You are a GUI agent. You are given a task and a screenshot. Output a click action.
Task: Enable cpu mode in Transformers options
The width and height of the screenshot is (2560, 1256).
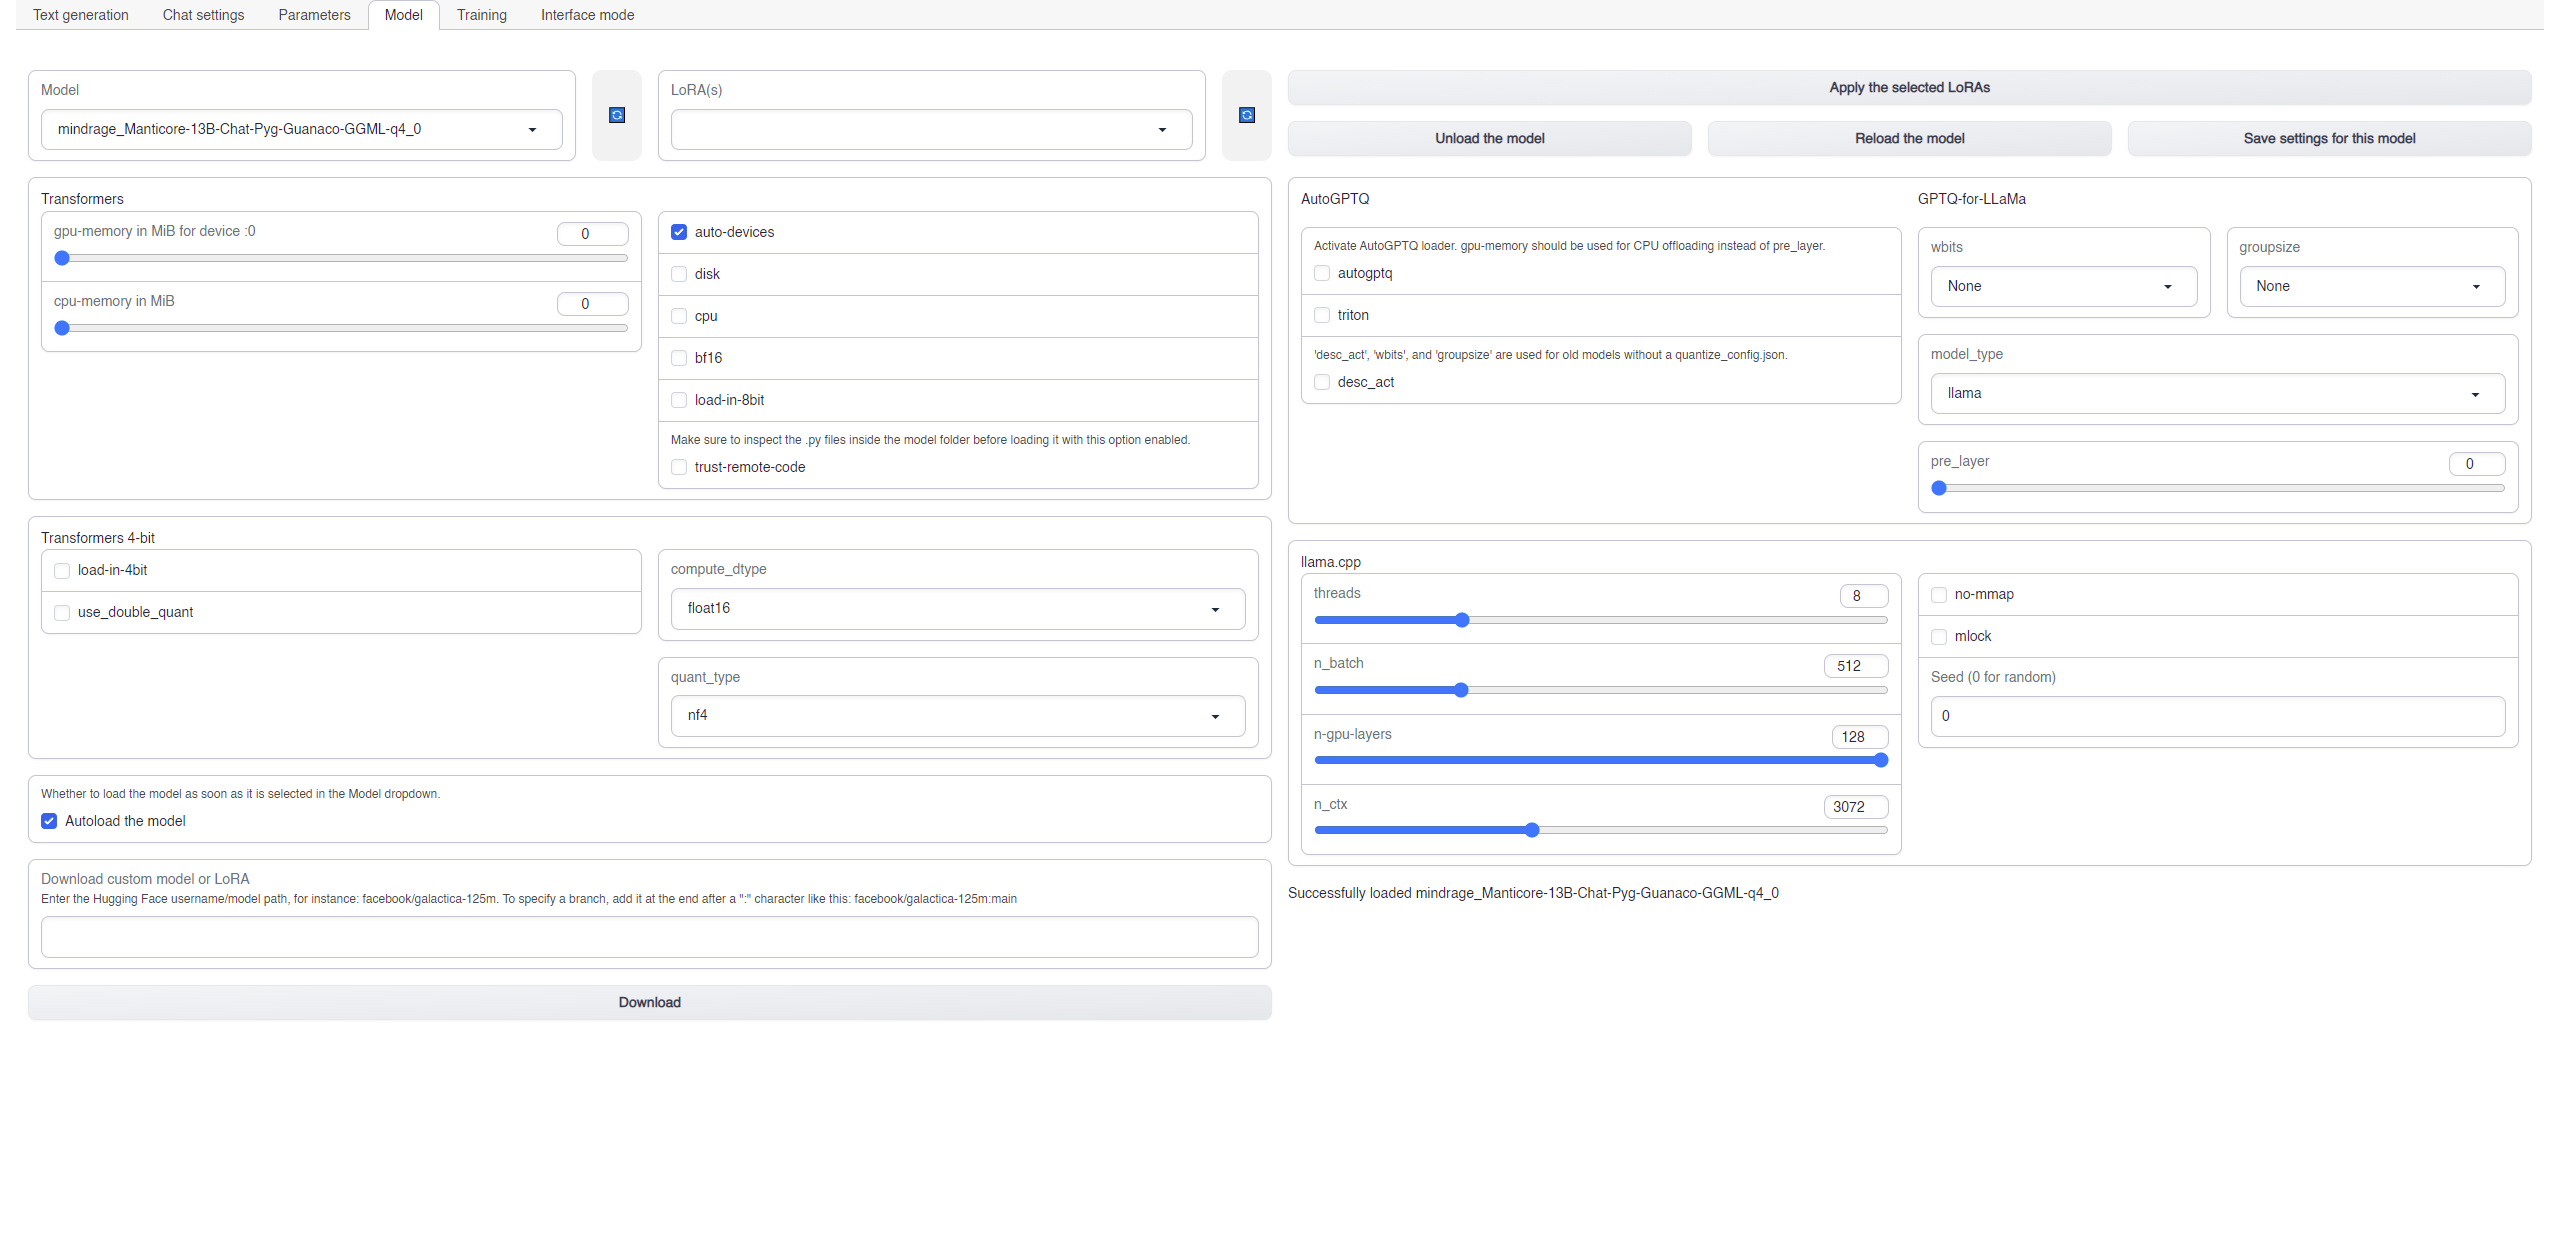[x=679, y=315]
